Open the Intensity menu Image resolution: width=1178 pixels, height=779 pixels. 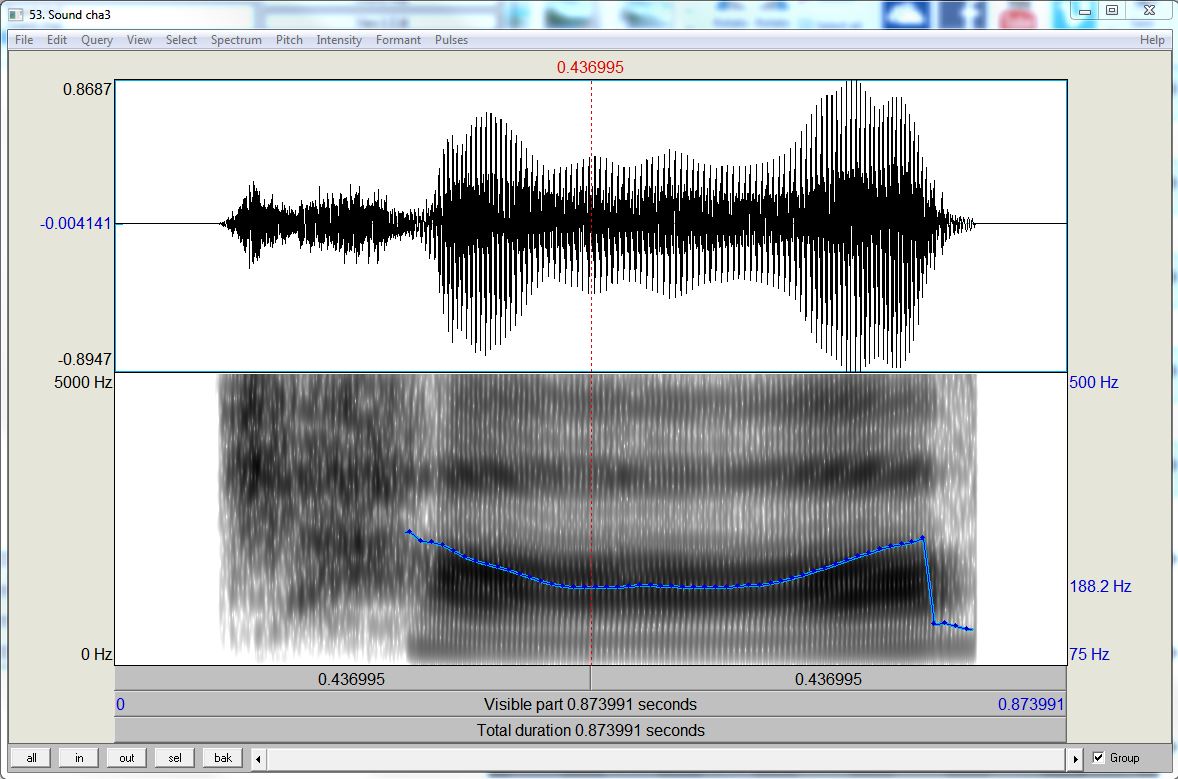tap(339, 40)
